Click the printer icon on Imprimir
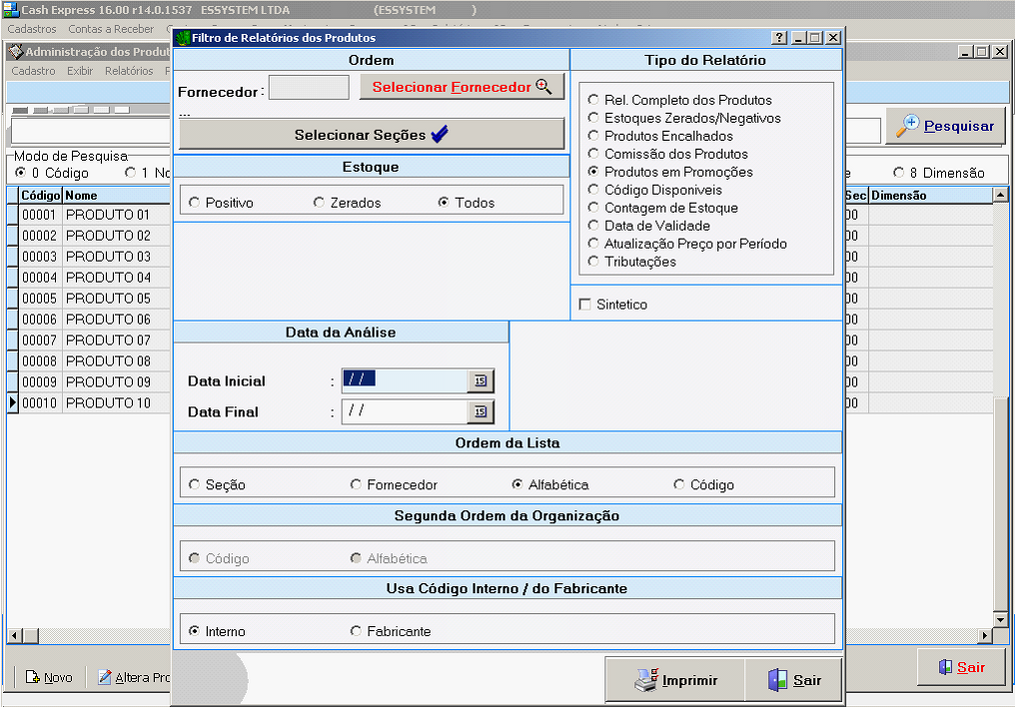 coord(646,680)
